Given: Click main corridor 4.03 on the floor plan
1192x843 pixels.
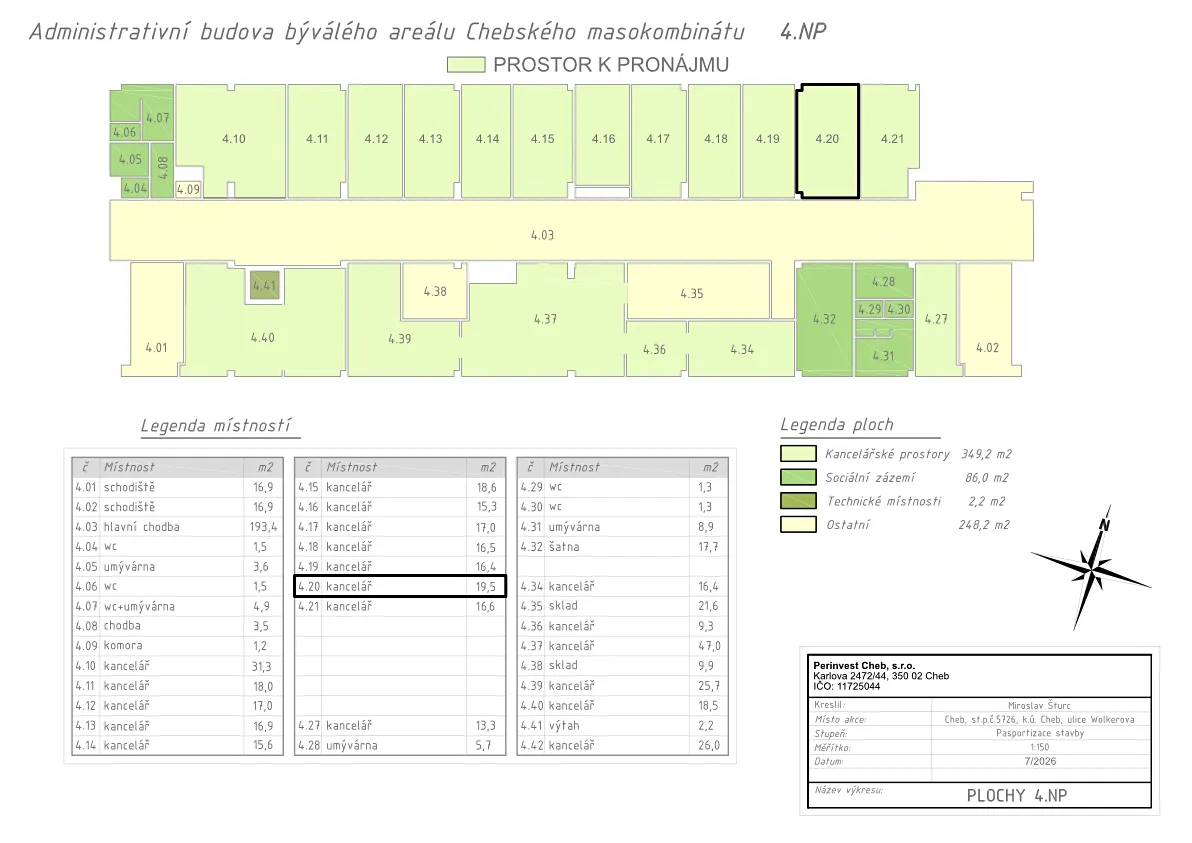Looking at the screenshot, I should [572, 230].
